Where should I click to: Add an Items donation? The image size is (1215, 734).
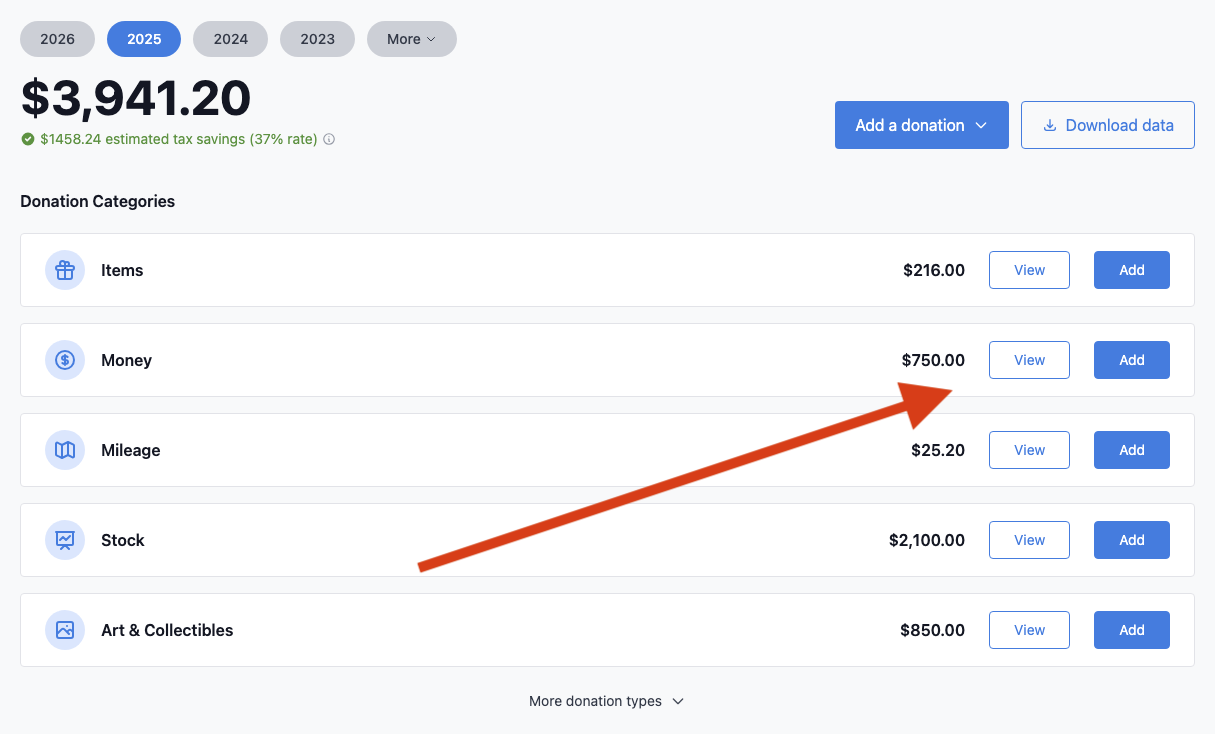(x=1131, y=270)
